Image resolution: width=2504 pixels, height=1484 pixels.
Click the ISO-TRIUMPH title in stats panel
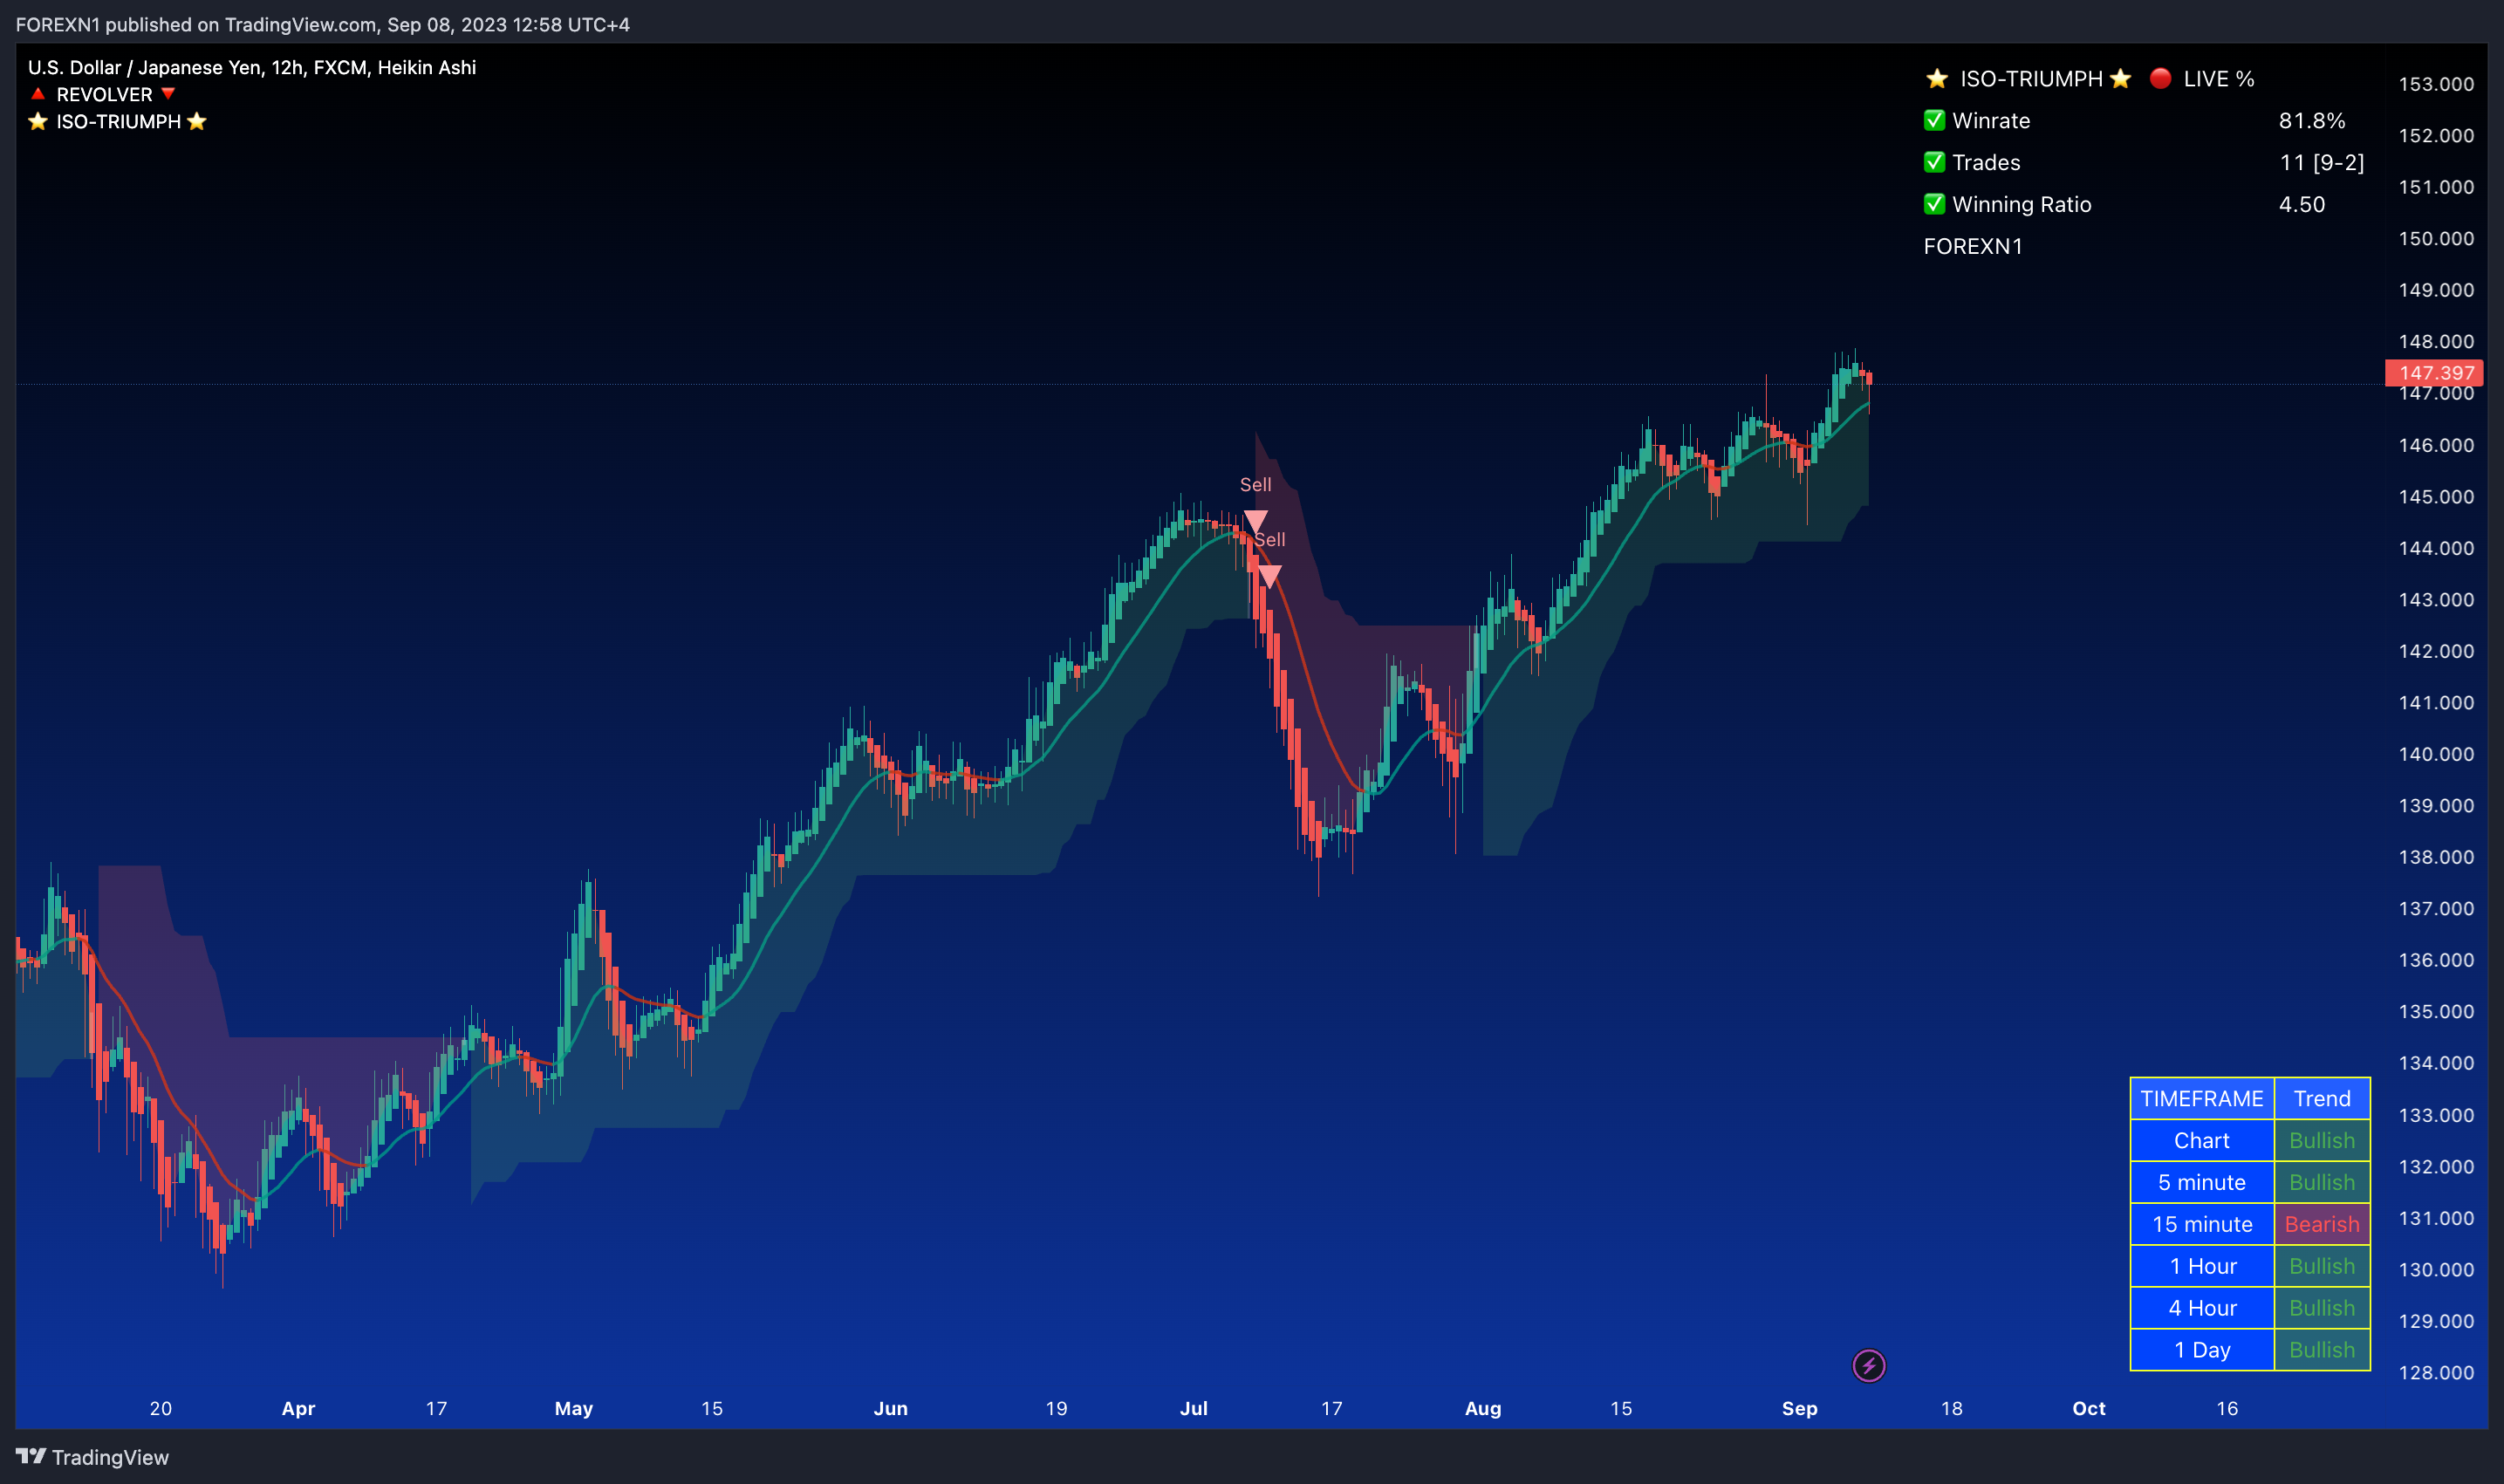[x=2031, y=78]
